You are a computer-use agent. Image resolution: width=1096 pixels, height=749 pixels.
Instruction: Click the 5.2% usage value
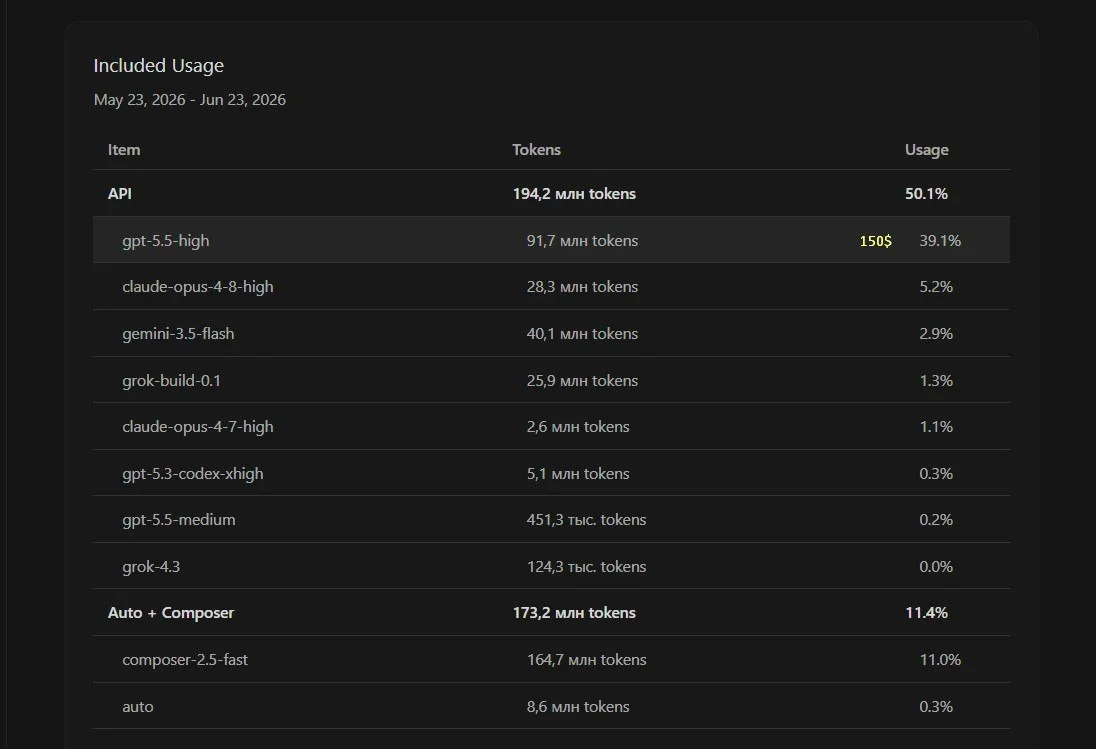(936, 286)
